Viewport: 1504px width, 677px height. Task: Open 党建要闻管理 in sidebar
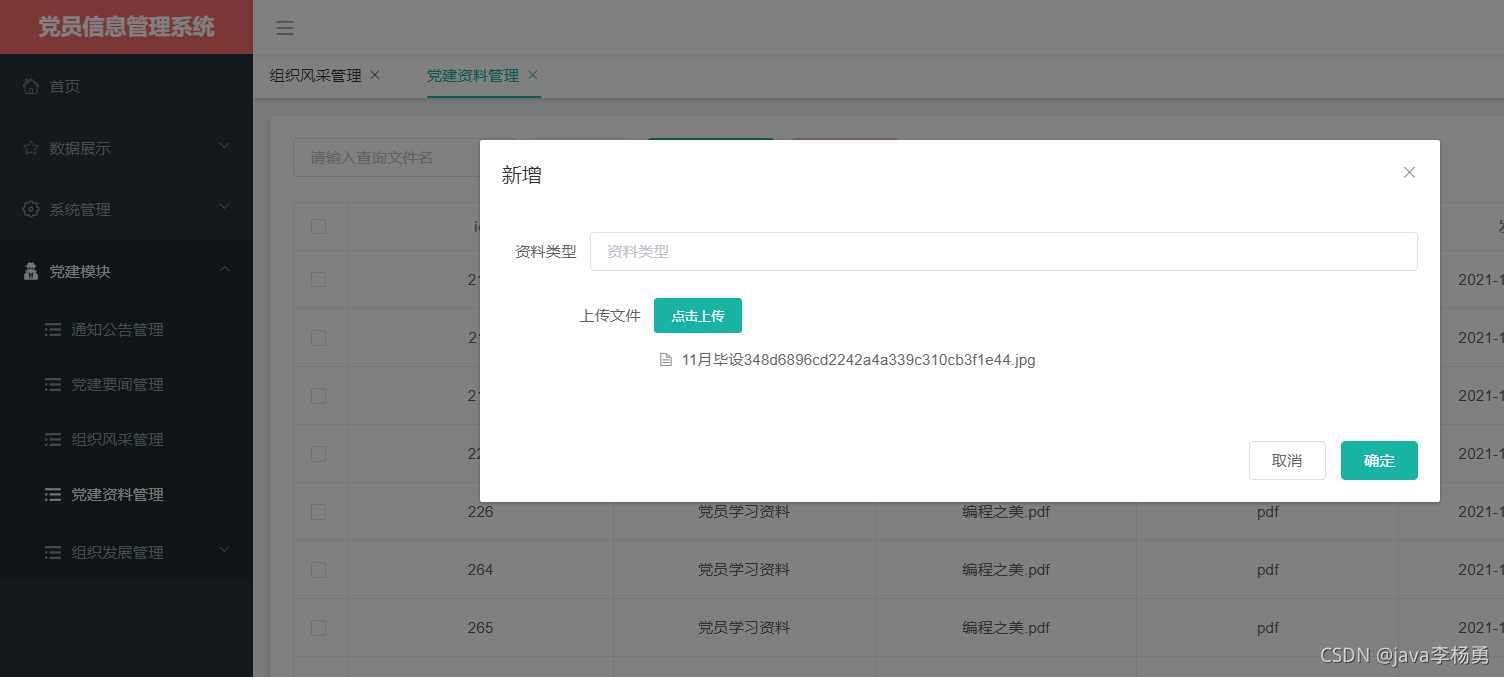(x=126, y=385)
